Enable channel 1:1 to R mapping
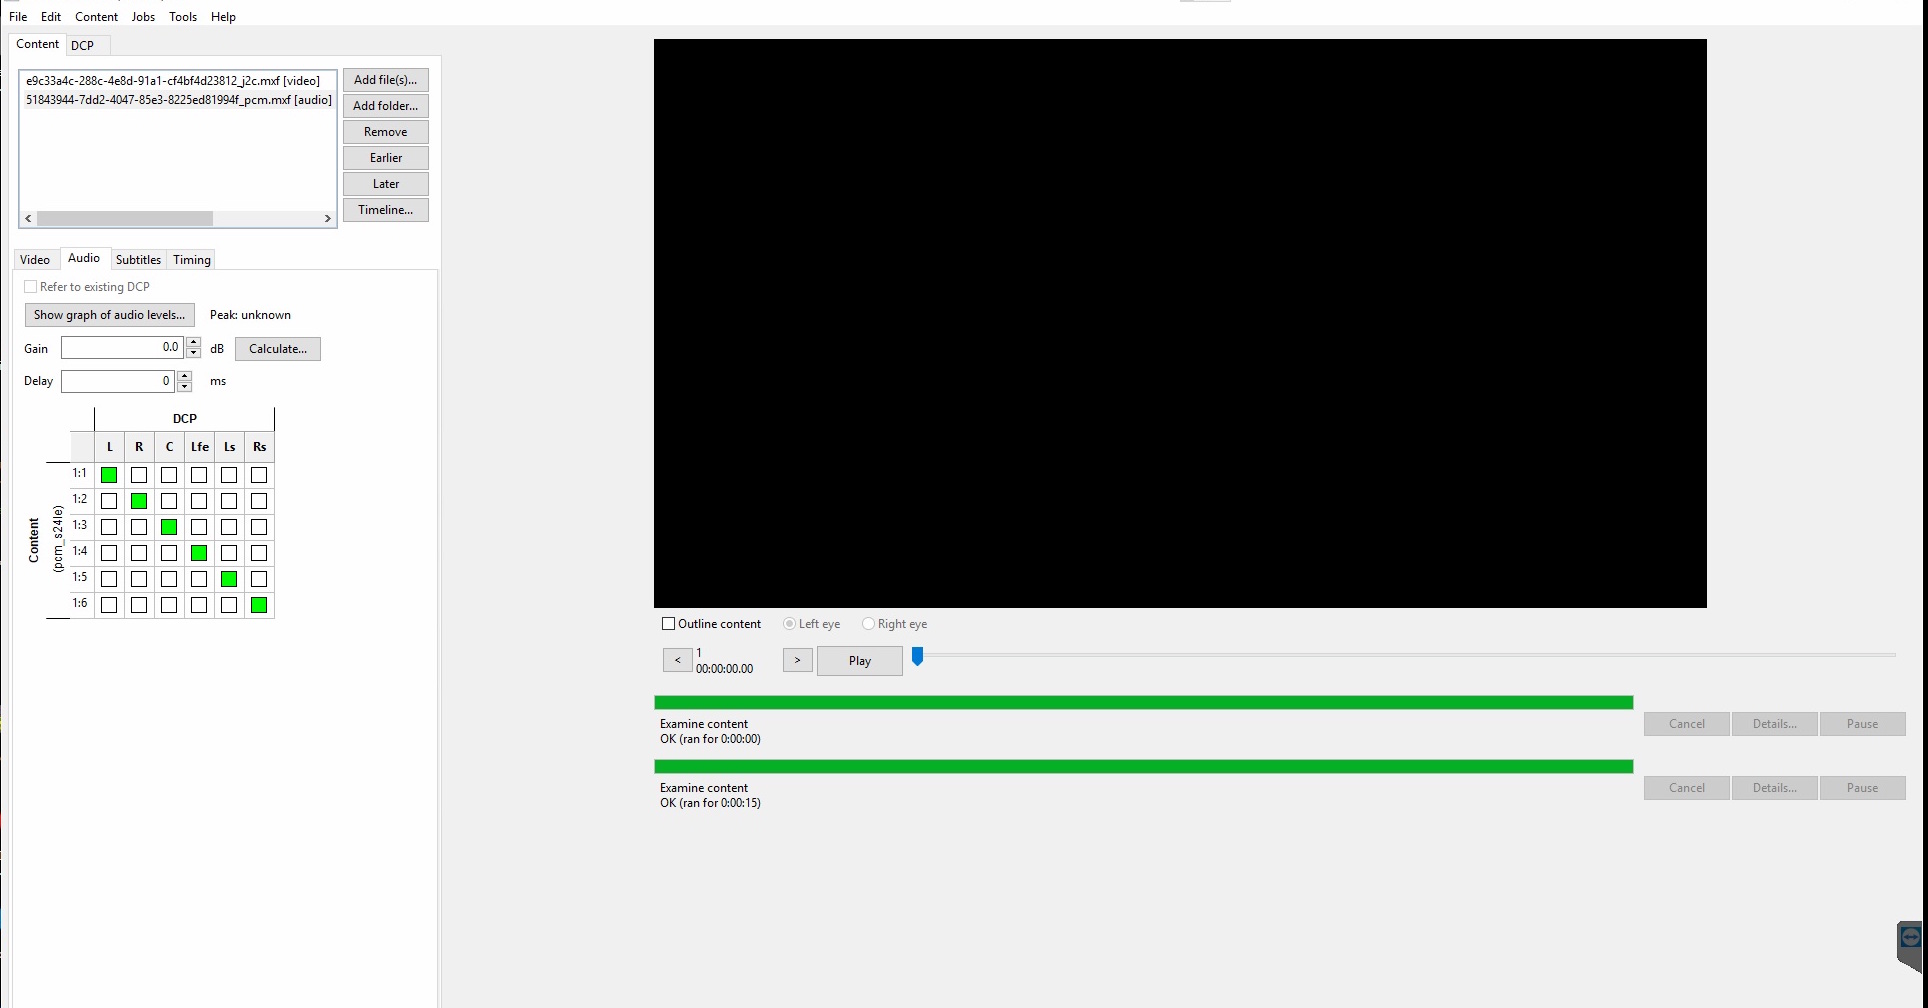This screenshot has width=1928, height=1008. 139,475
